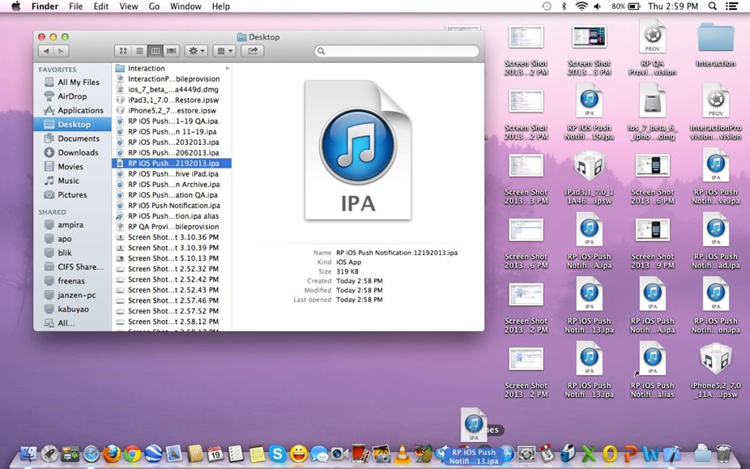Open Skype from the Dock
This screenshot has width=750, height=469.
pyautogui.click(x=276, y=454)
